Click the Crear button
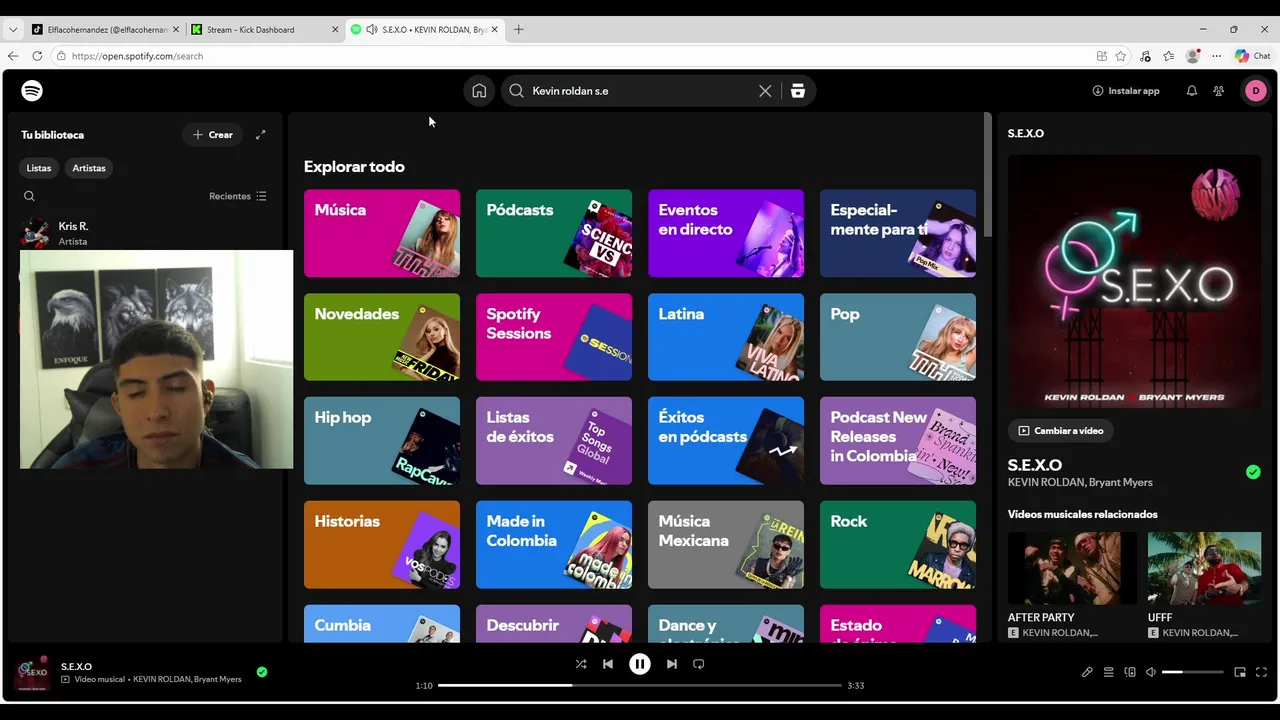1280x720 pixels. (212, 135)
